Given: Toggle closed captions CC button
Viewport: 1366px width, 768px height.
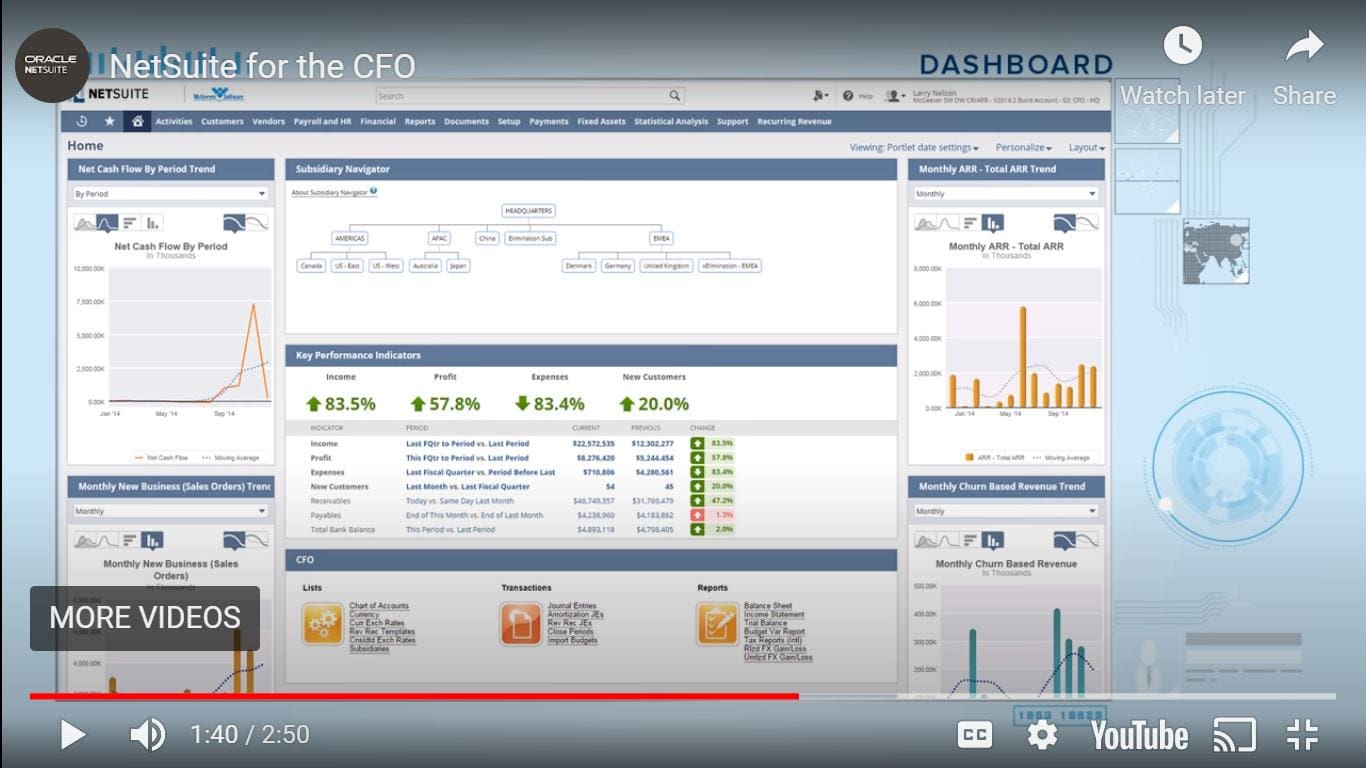Looking at the screenshot, I should (975, 735).
